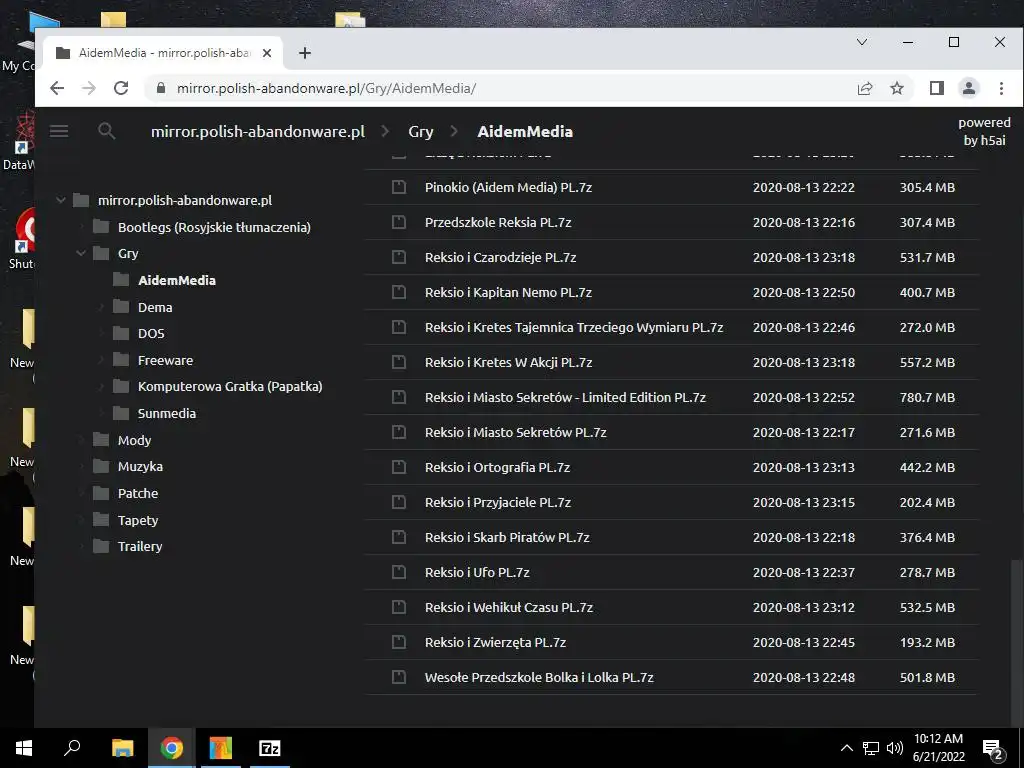Open the Tapety folder in the tree
The width and height of the screenshot is (1024, 768).
pos(138,520)
